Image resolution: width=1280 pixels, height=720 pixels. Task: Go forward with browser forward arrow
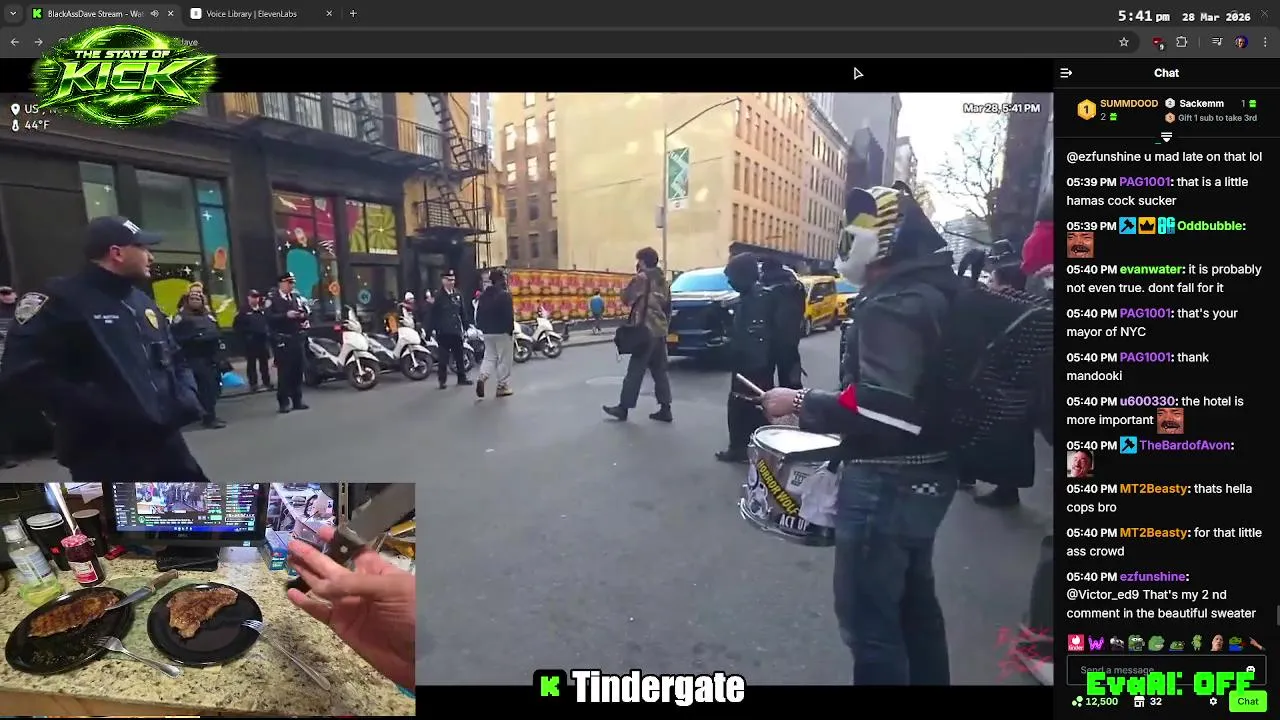point(38,42)
